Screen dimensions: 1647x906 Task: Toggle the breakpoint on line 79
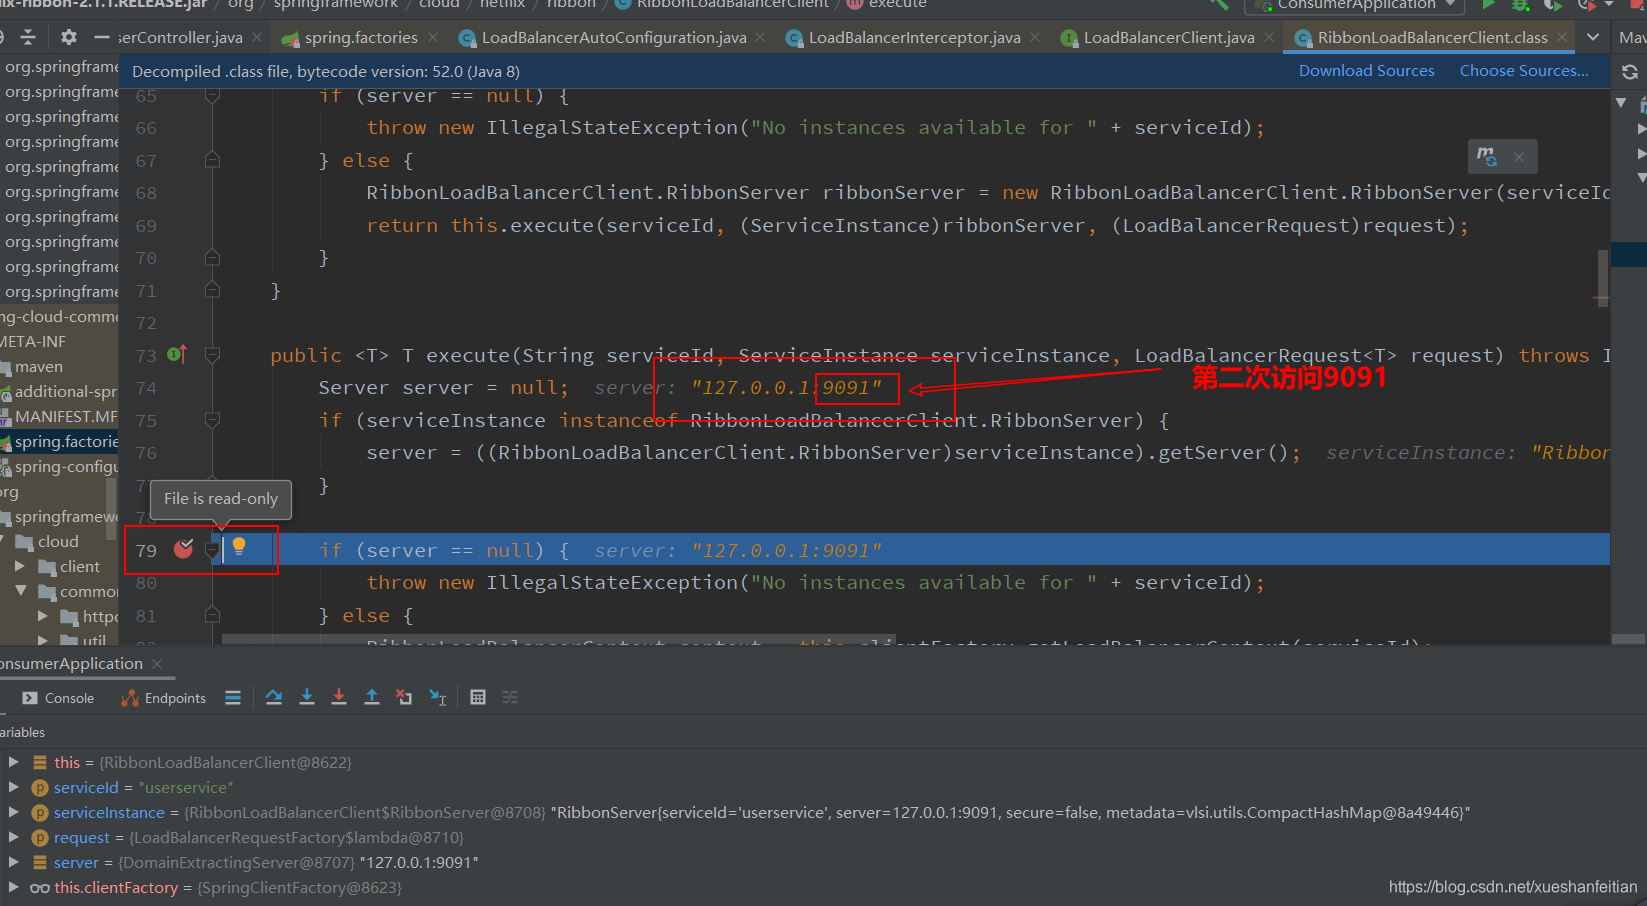(183, 548)
